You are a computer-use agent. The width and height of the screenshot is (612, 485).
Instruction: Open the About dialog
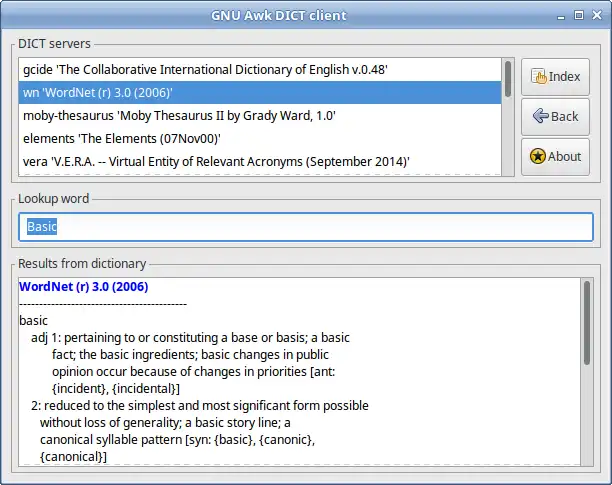pos(555,156)
